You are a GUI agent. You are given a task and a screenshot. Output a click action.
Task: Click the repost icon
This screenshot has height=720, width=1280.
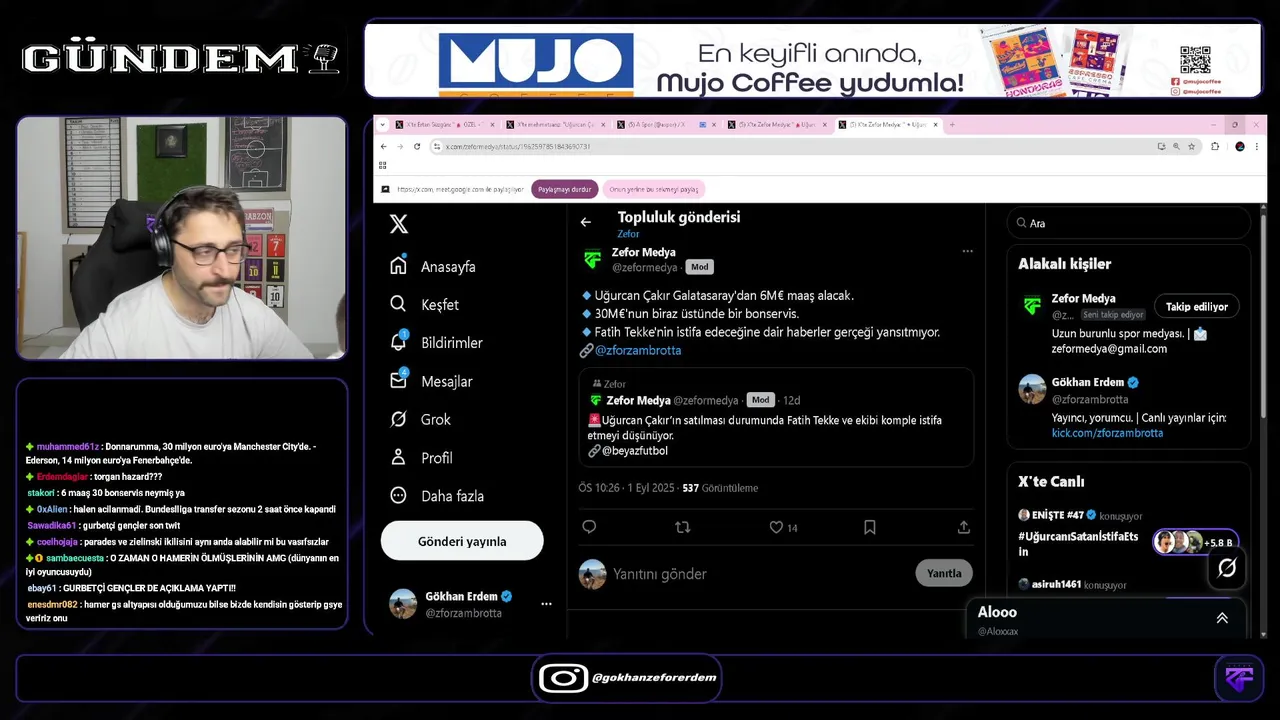click(x=682, y=527)
